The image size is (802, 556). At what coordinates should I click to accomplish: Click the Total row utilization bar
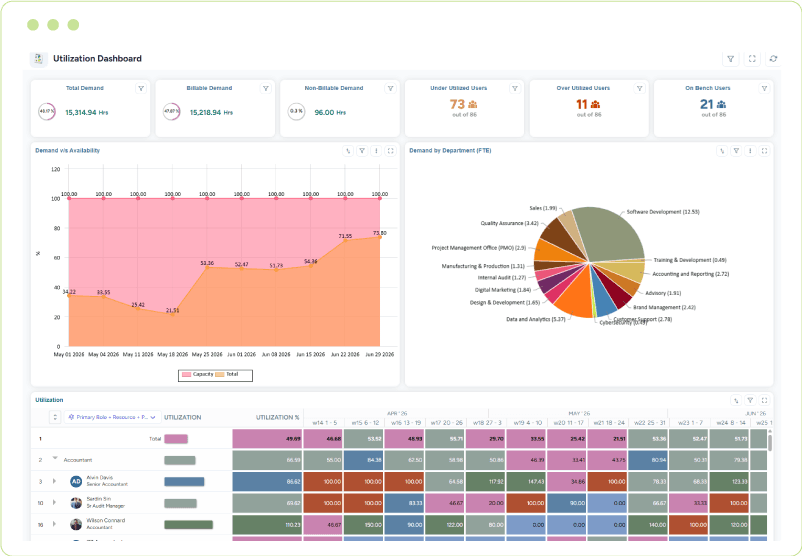point(176,439)
